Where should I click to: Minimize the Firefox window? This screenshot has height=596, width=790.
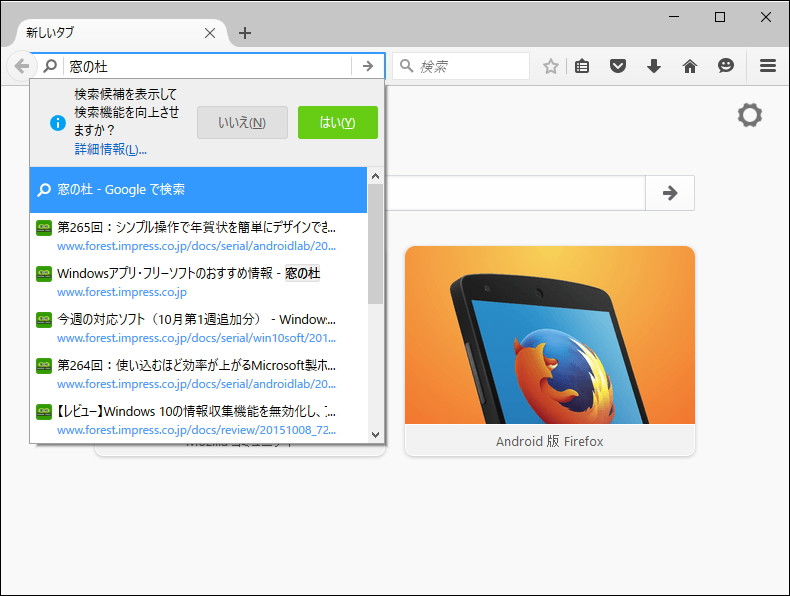click(x=674, y=17)
